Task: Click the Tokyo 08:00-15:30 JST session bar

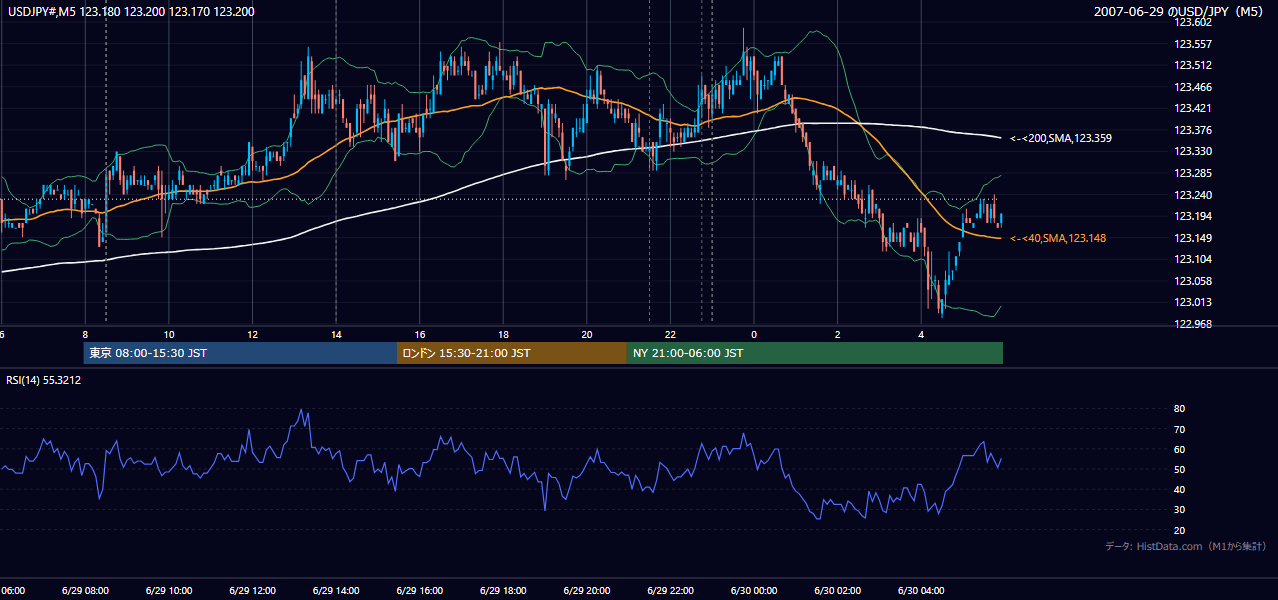Action: 241,353
